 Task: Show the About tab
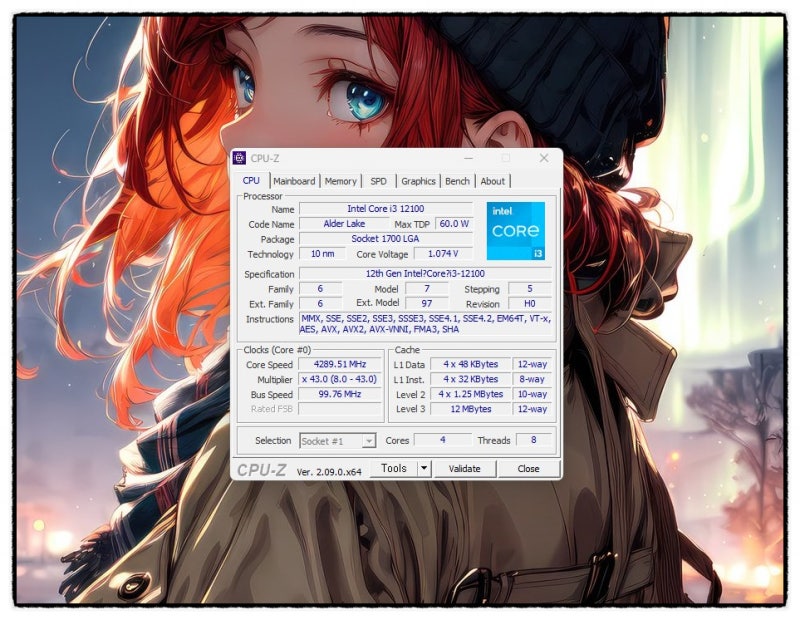[492, 181]
